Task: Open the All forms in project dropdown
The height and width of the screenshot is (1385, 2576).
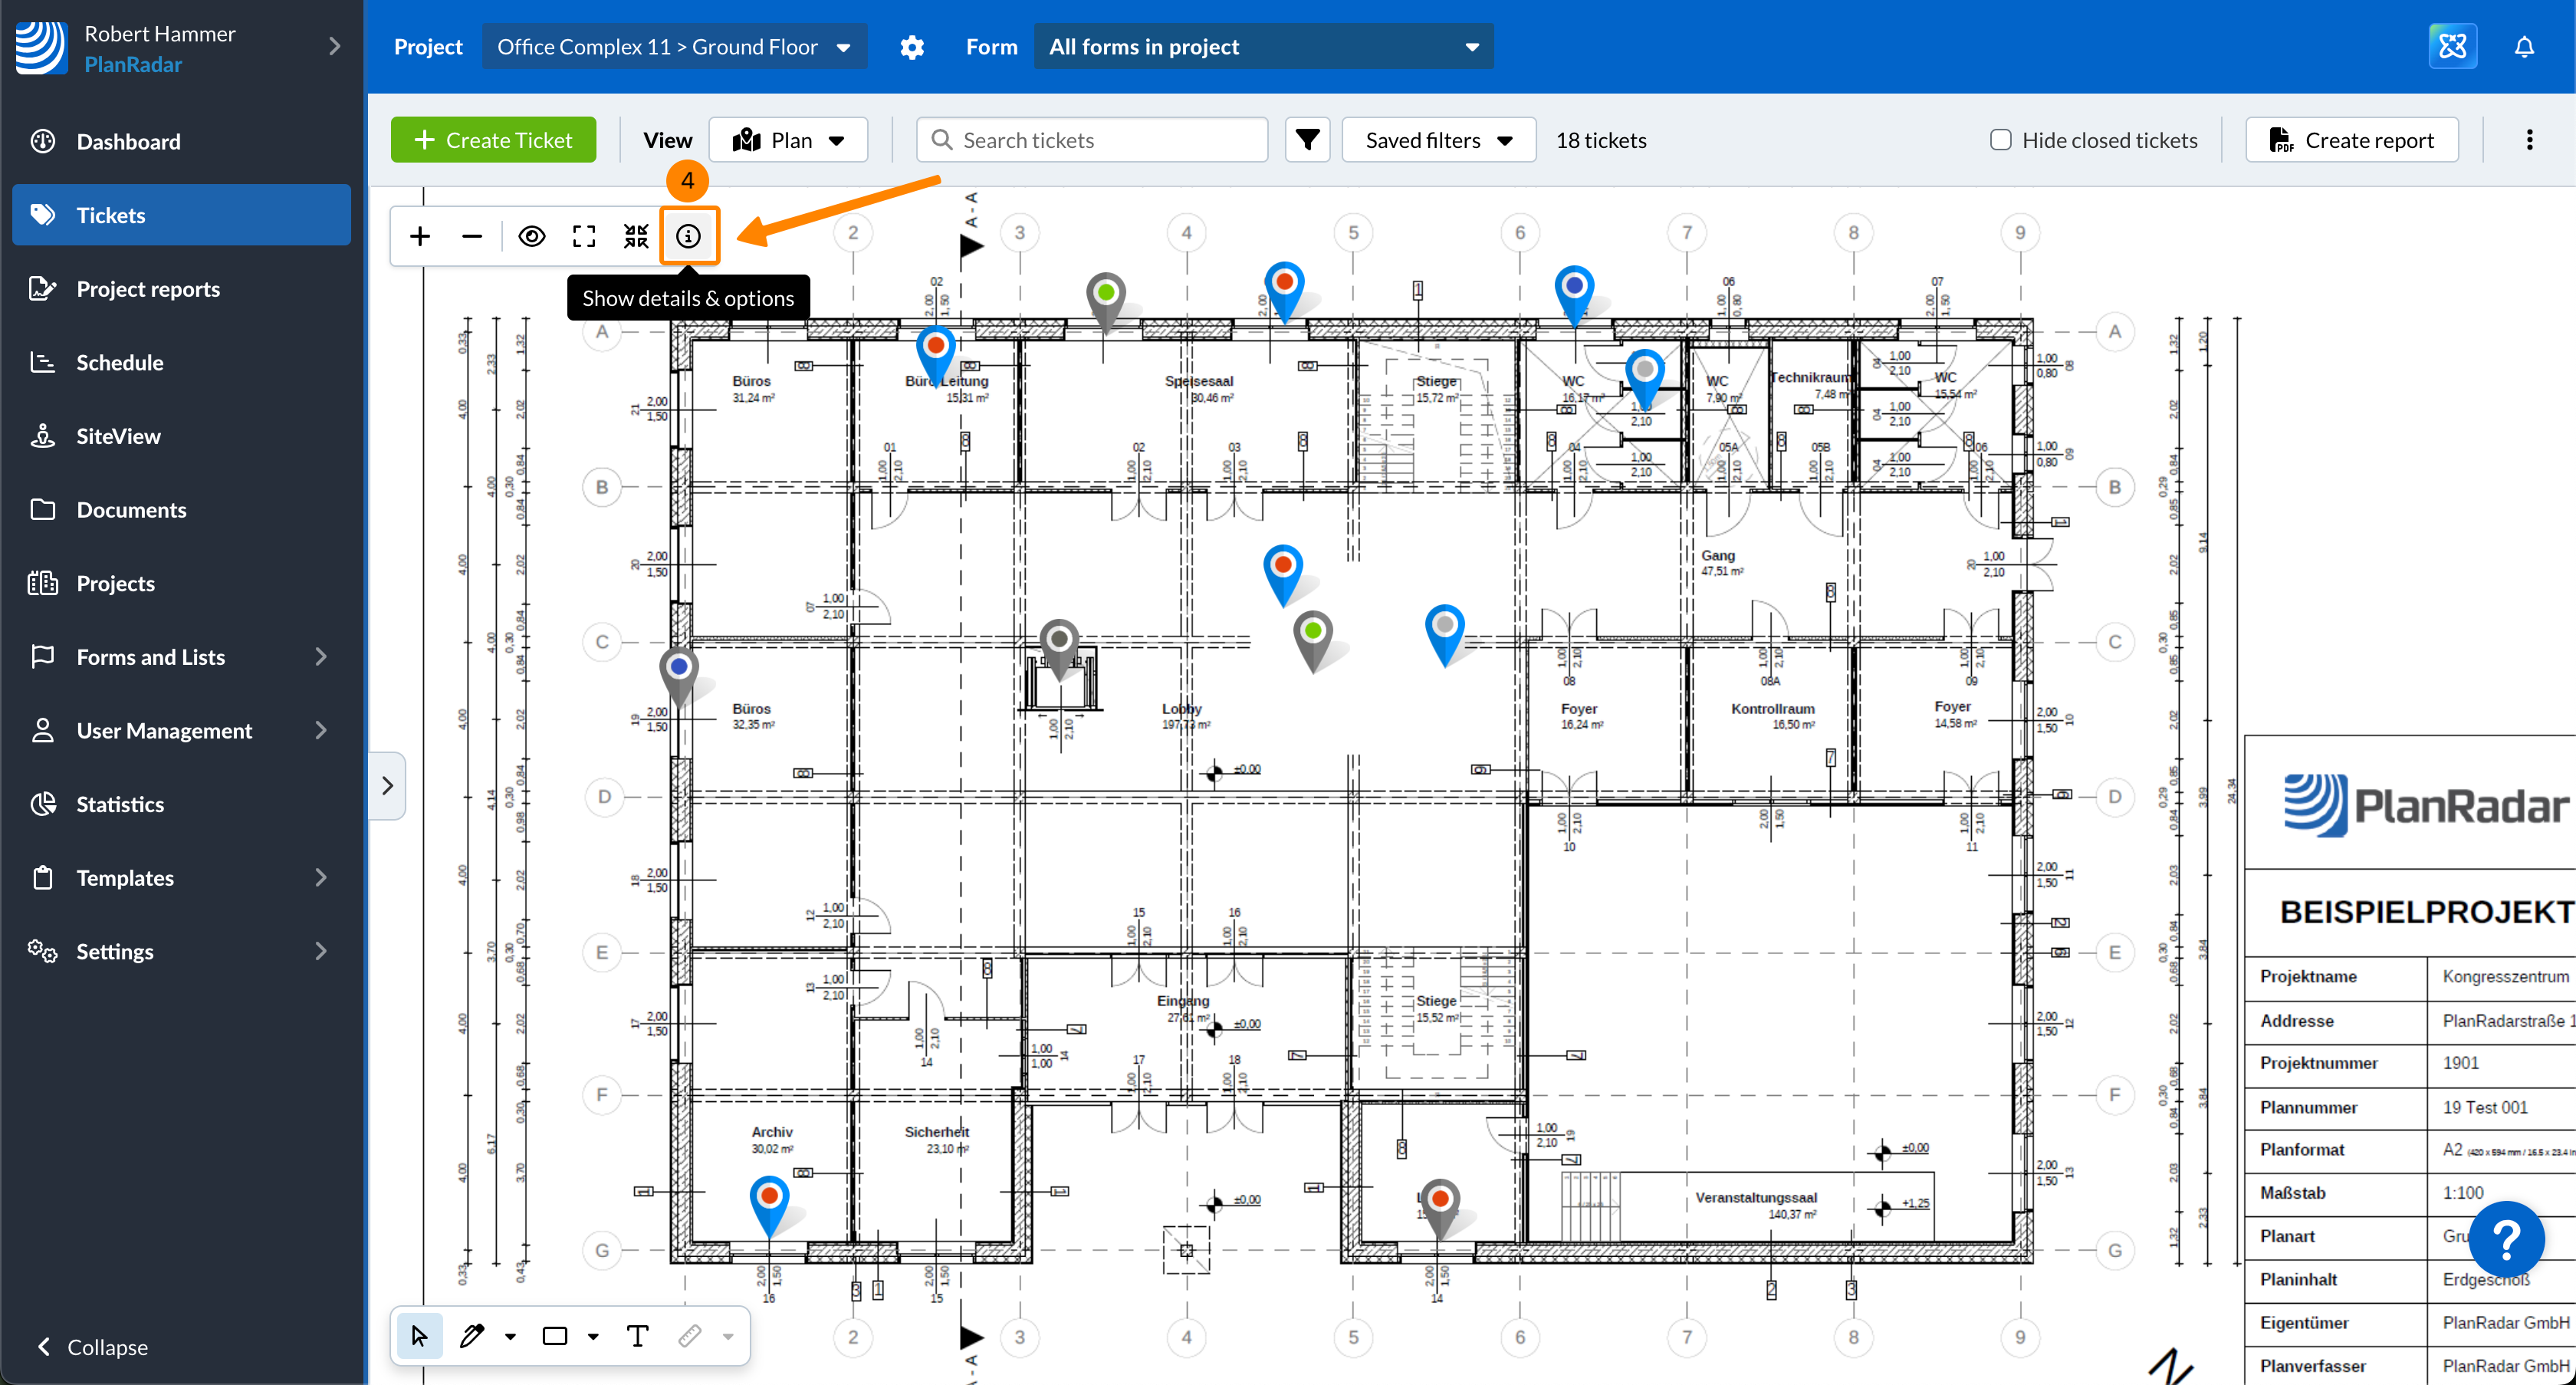Action: (1262, 47)
